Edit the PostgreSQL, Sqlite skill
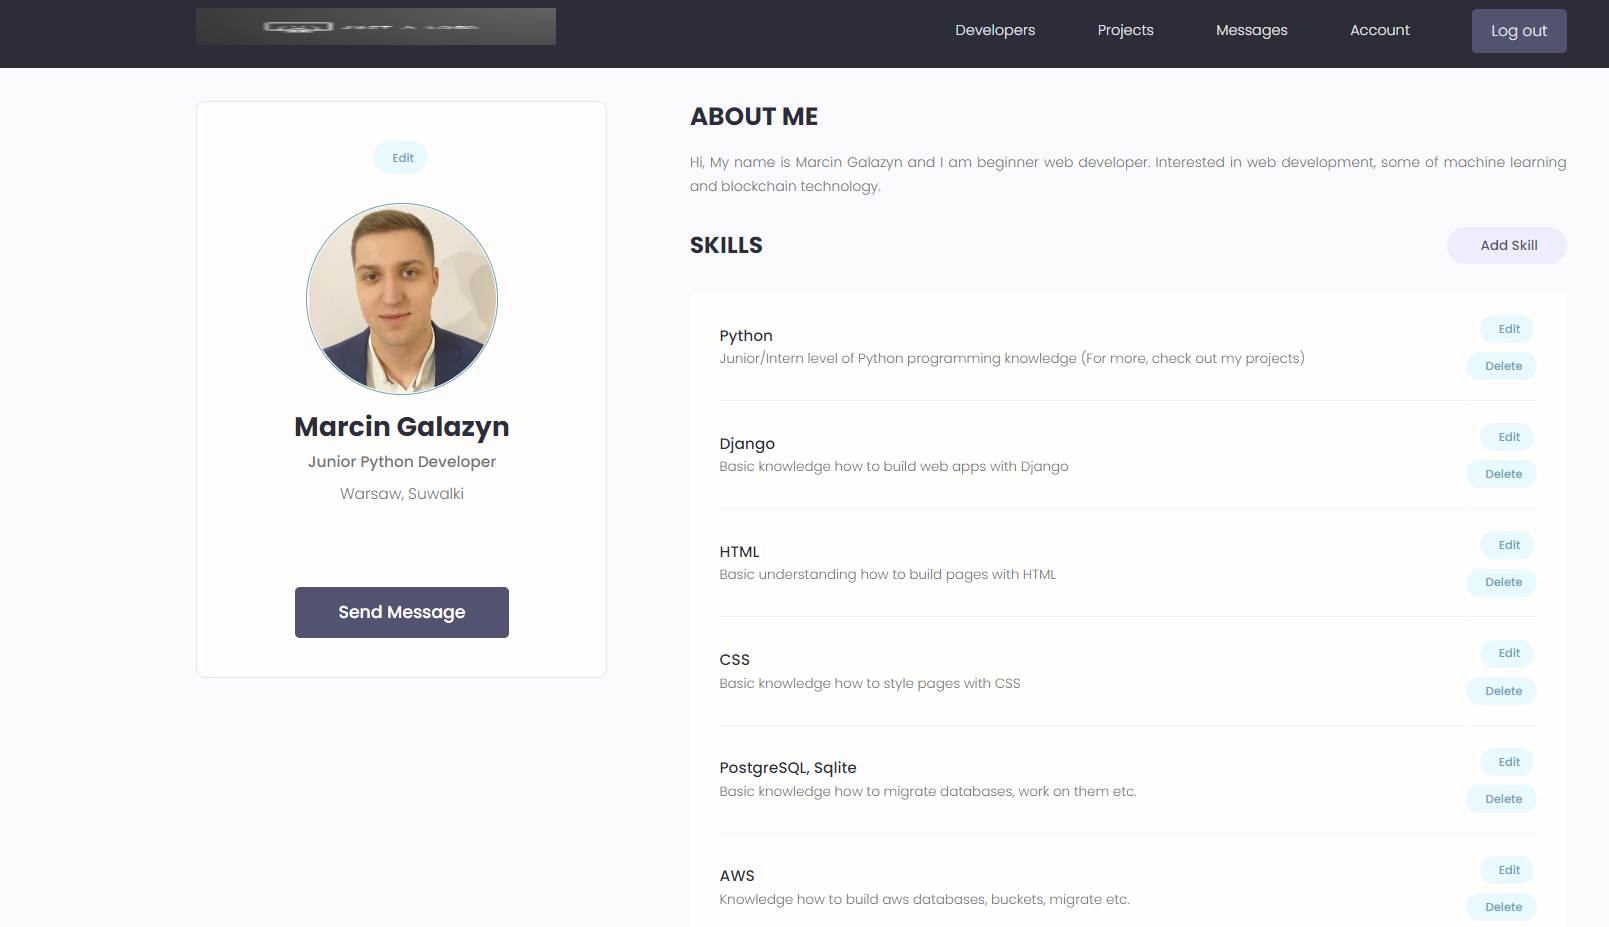Screen dimensions: 1609x927 click(1506, 762)
